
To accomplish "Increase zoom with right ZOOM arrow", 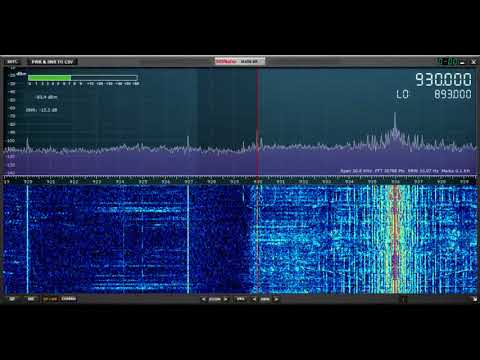I will (226, 299).
